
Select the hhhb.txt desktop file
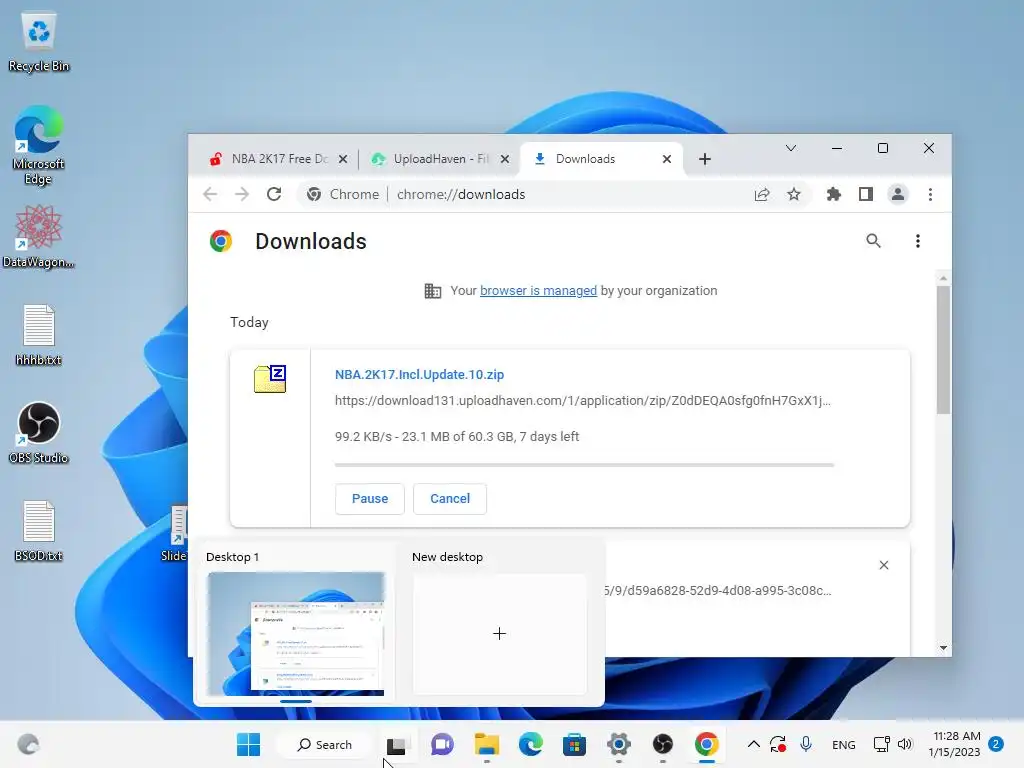pos(39,335)
